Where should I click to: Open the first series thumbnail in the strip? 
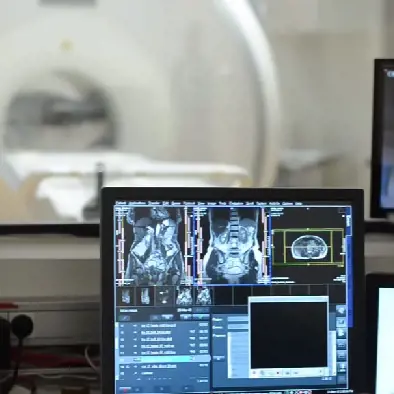pyautogui.click(x=126, y=296)
